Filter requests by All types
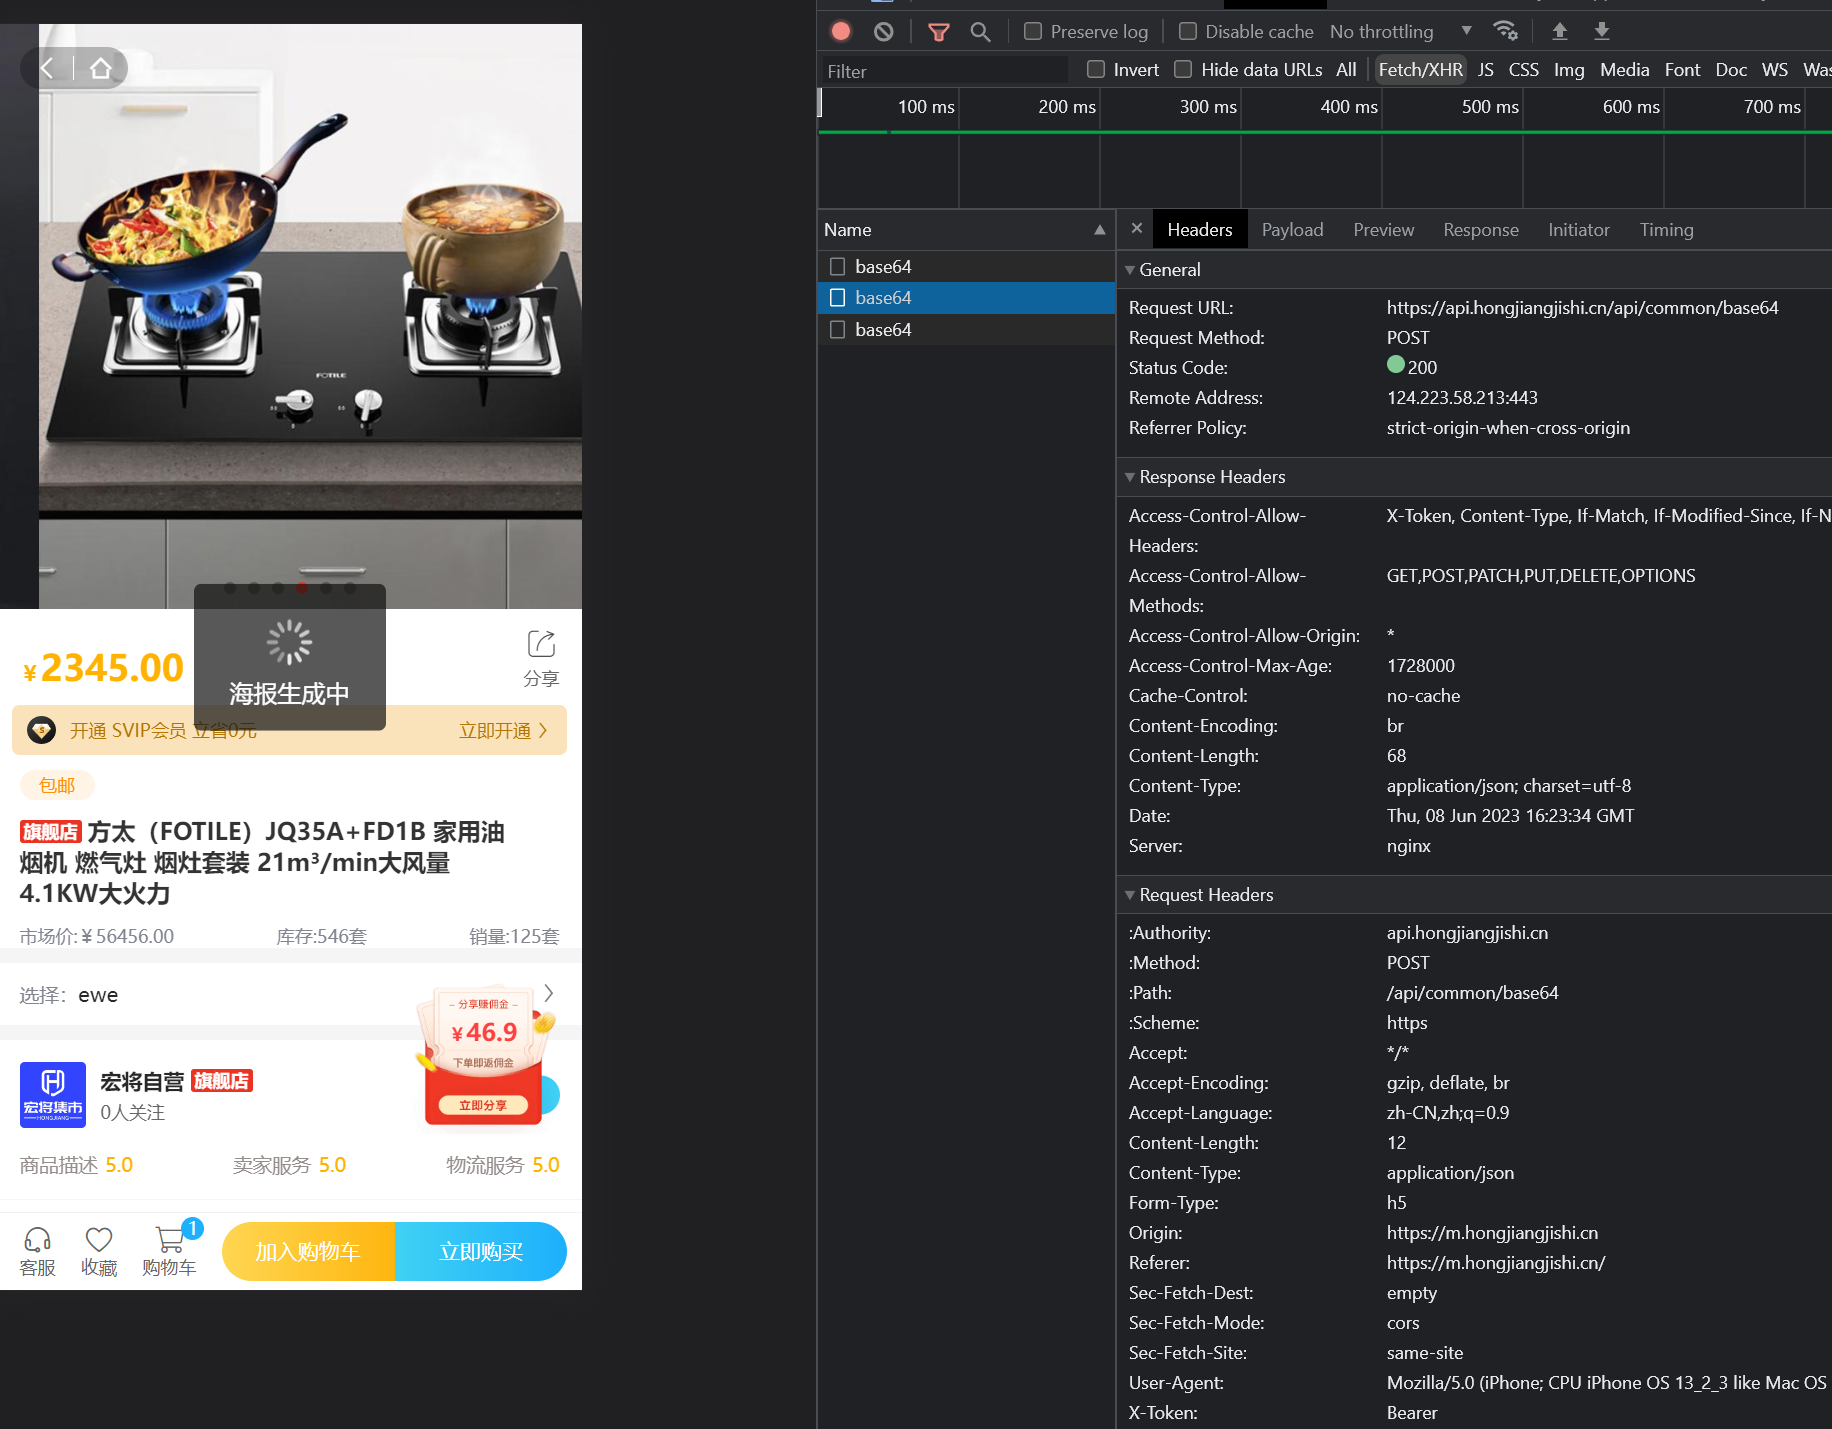This screenshot has width=1832, height=1429. pos(1346,69)
